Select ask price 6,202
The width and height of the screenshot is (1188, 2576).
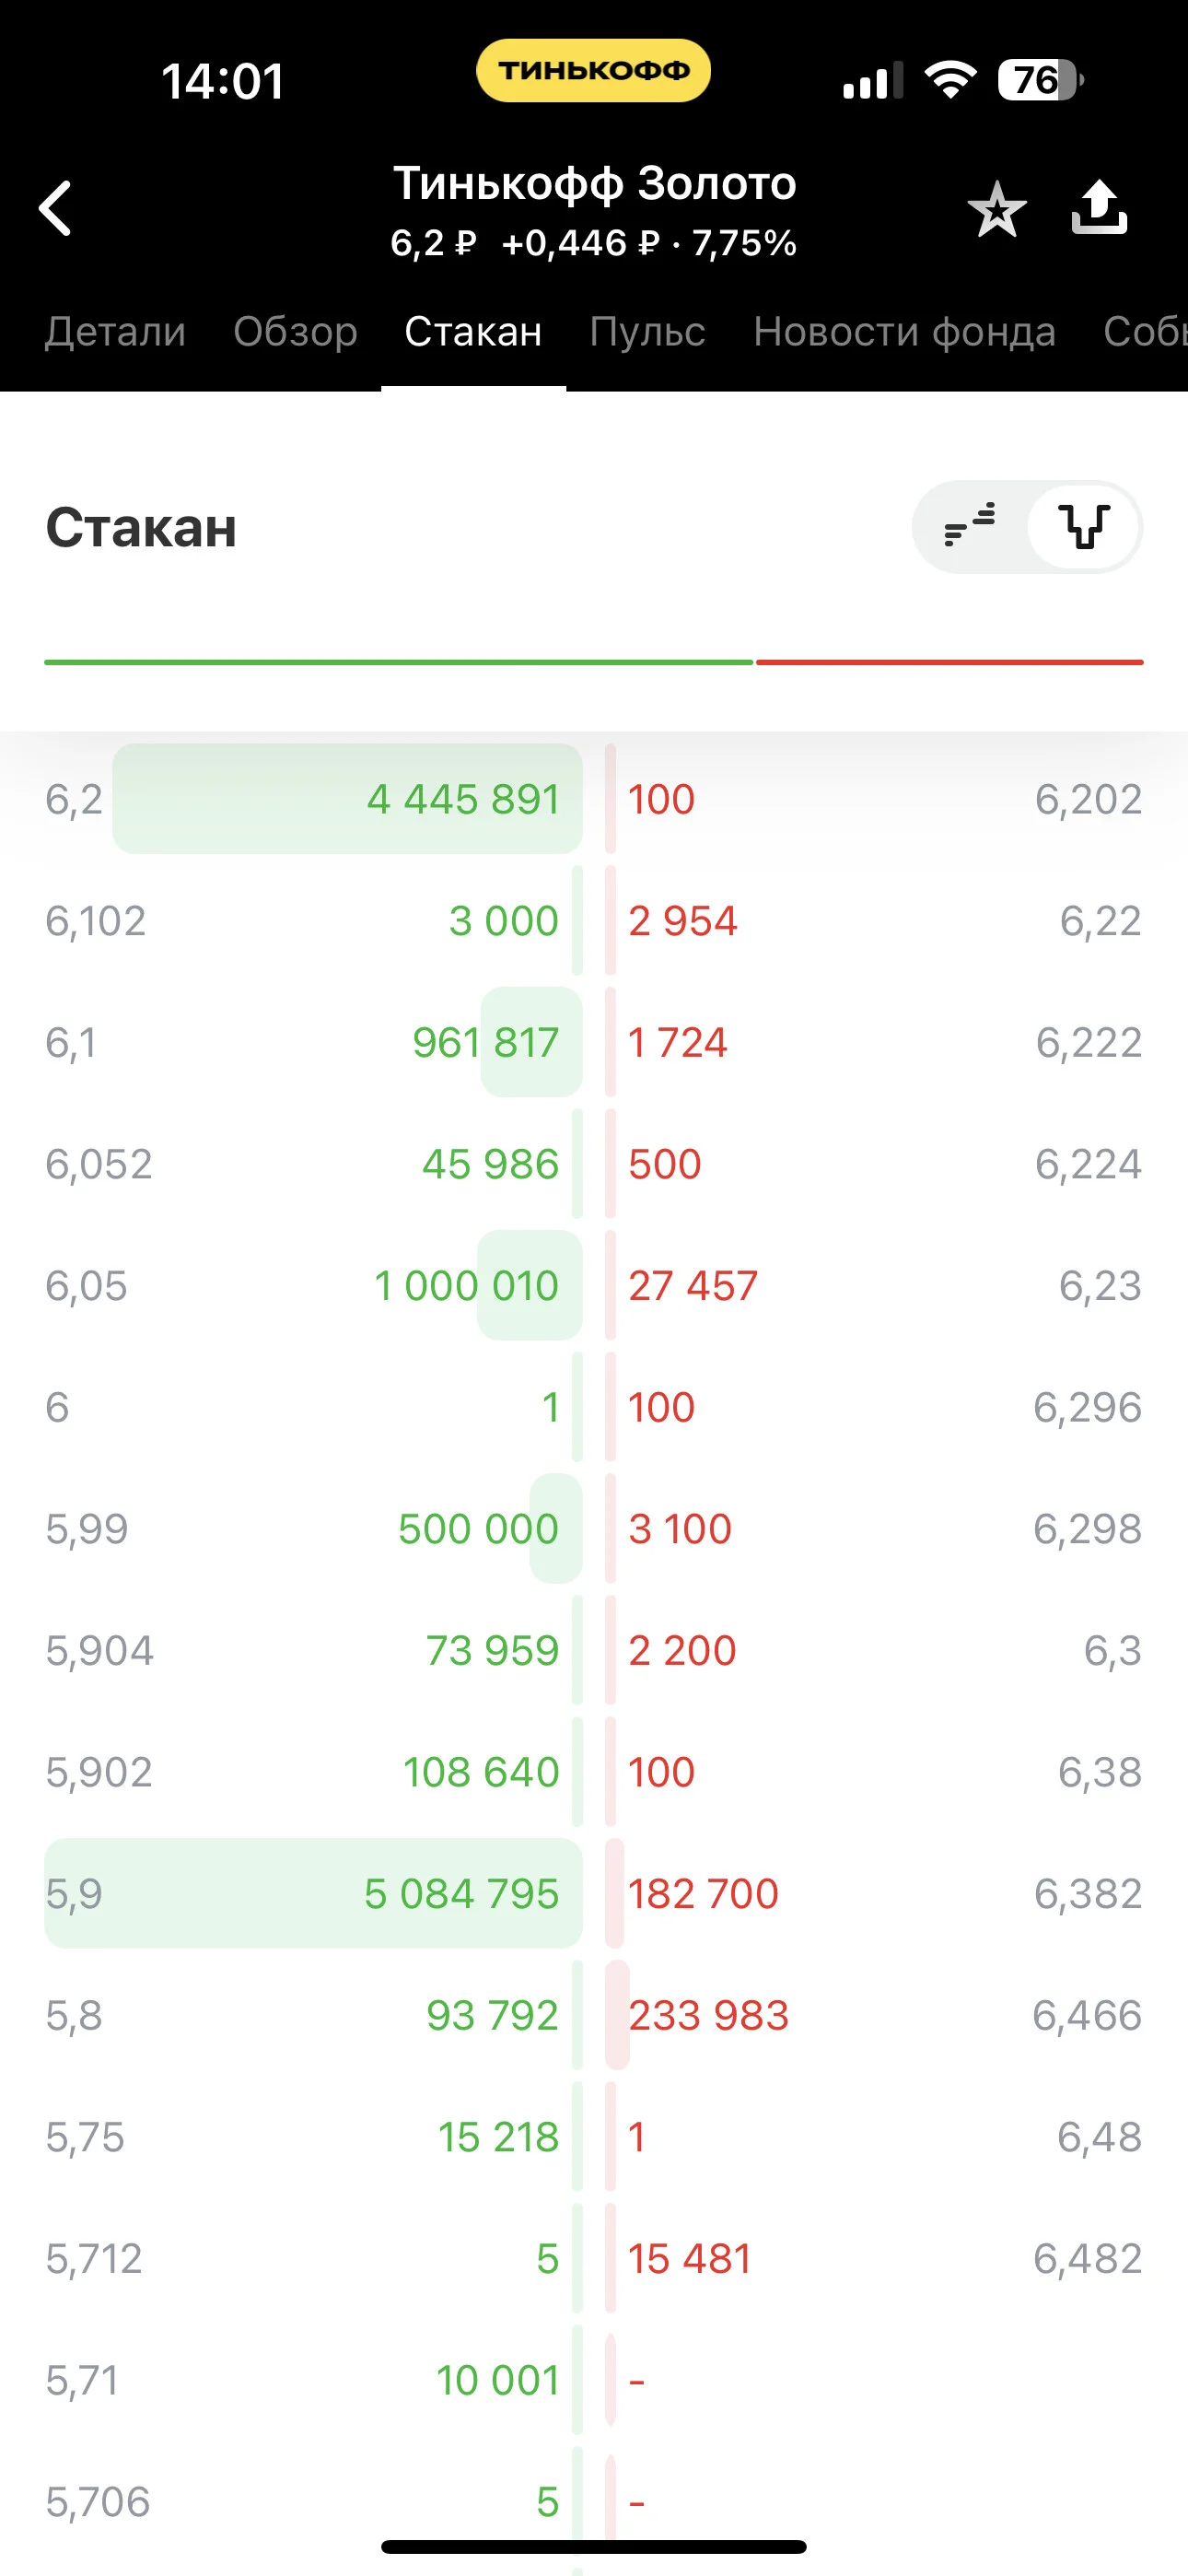pos(1088,799)
